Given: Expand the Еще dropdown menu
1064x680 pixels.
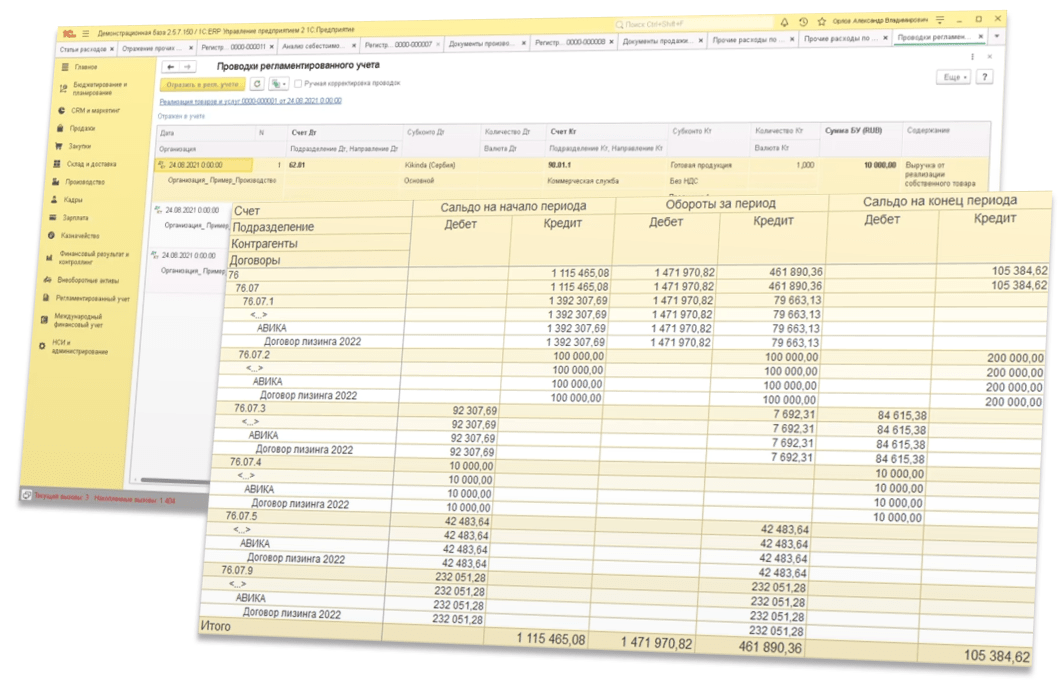Looking at the screenshot, I should (952, 77).
